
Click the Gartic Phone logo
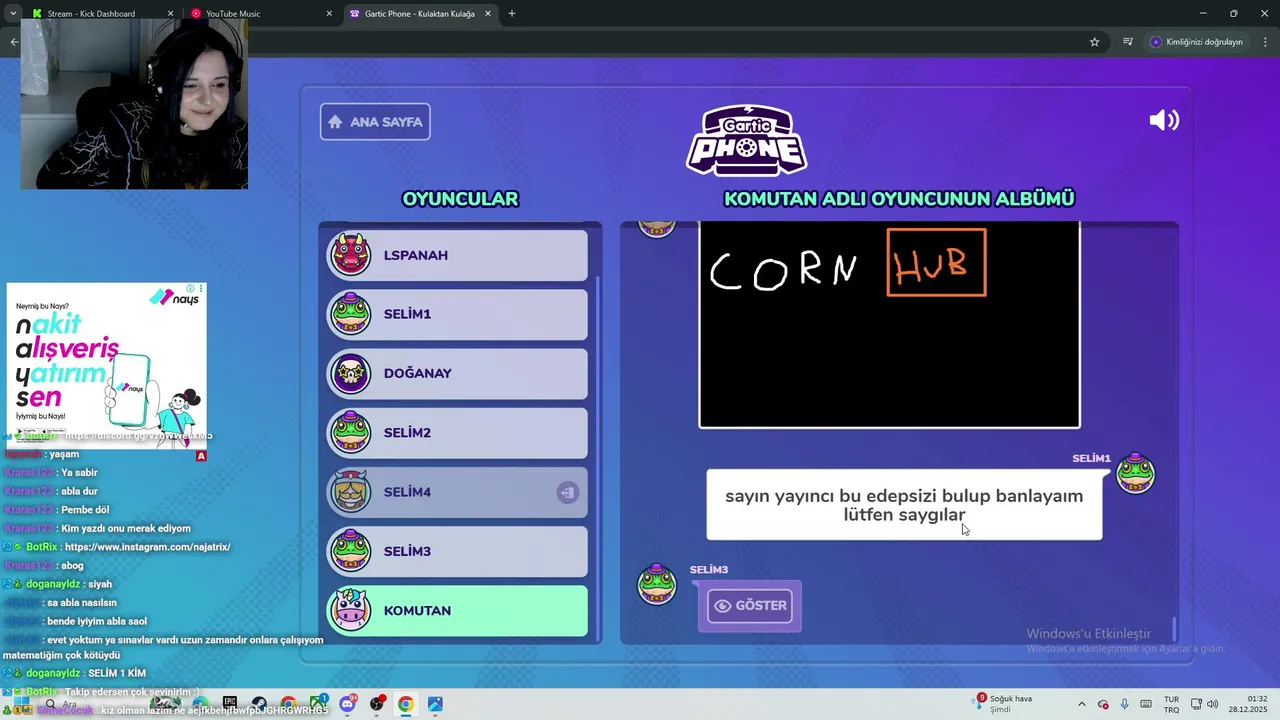[x=747, y=140]
